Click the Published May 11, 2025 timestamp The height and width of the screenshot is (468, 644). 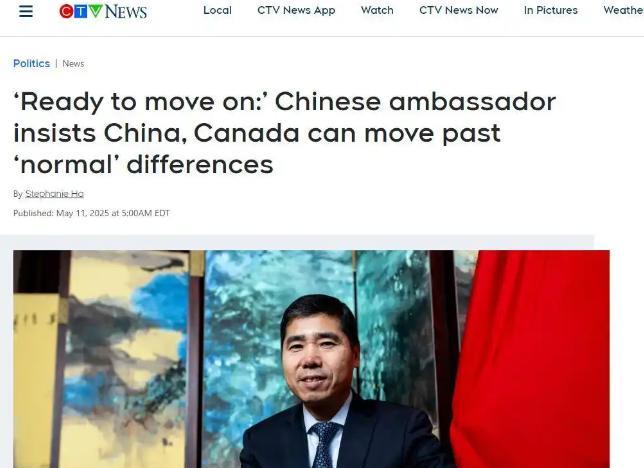(91, 213)
